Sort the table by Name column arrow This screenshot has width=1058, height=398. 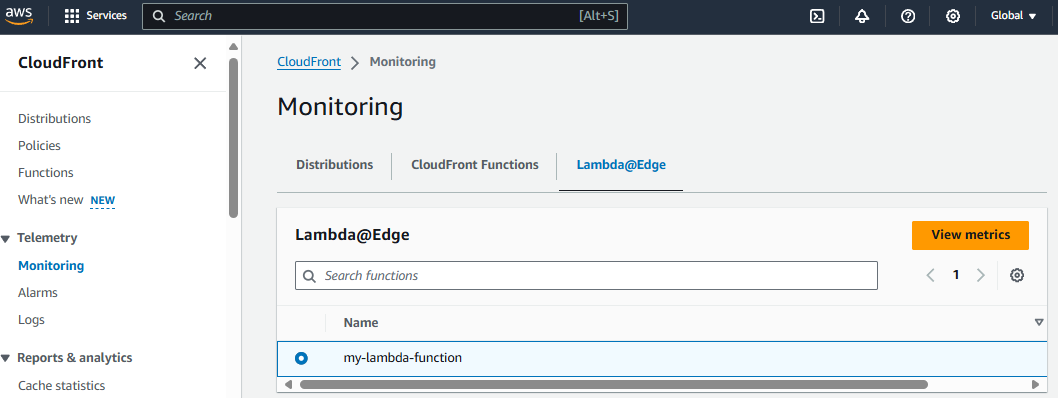[x=1038, y=322]
